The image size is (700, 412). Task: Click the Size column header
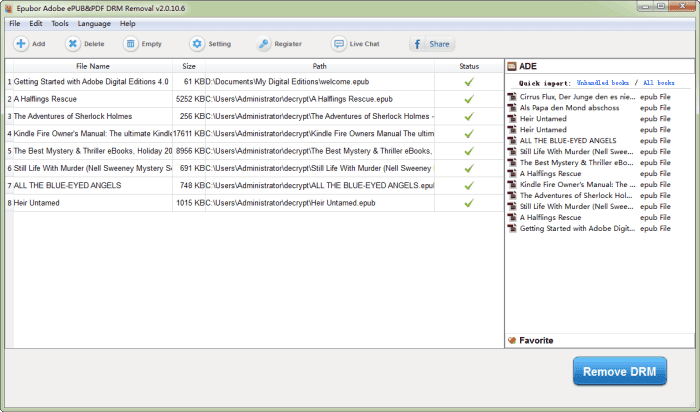pyautogui.click(x=189, y=66)
